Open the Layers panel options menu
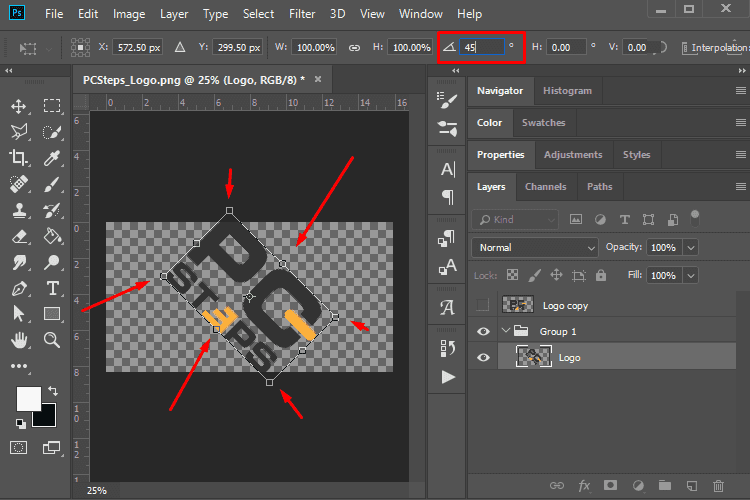Image resolution: width=750 pixels, height=500 pixels. coord(740,187)
